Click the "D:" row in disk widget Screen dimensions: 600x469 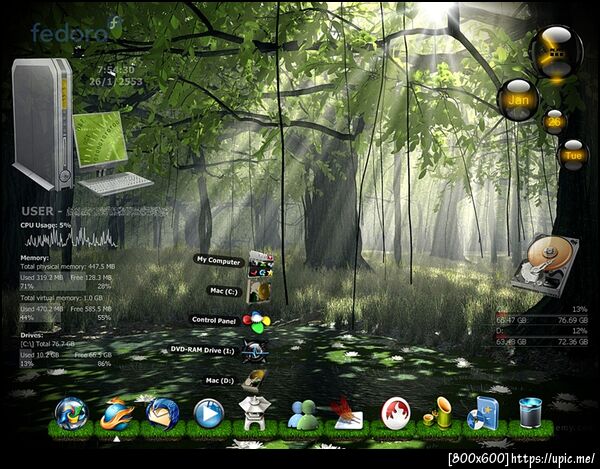542,331
